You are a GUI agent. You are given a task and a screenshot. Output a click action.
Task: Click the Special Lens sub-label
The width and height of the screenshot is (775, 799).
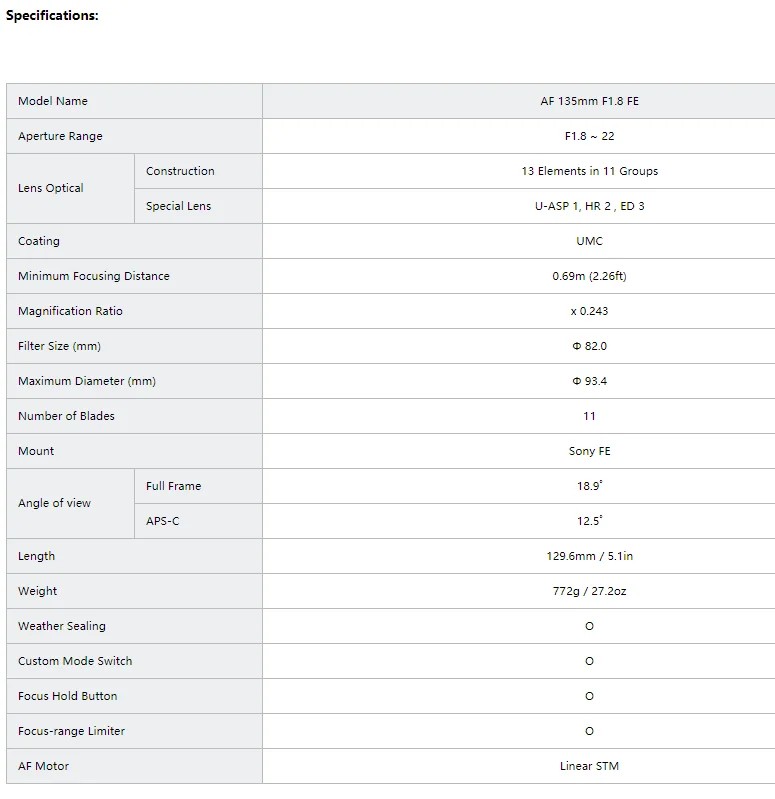point(178,206)
